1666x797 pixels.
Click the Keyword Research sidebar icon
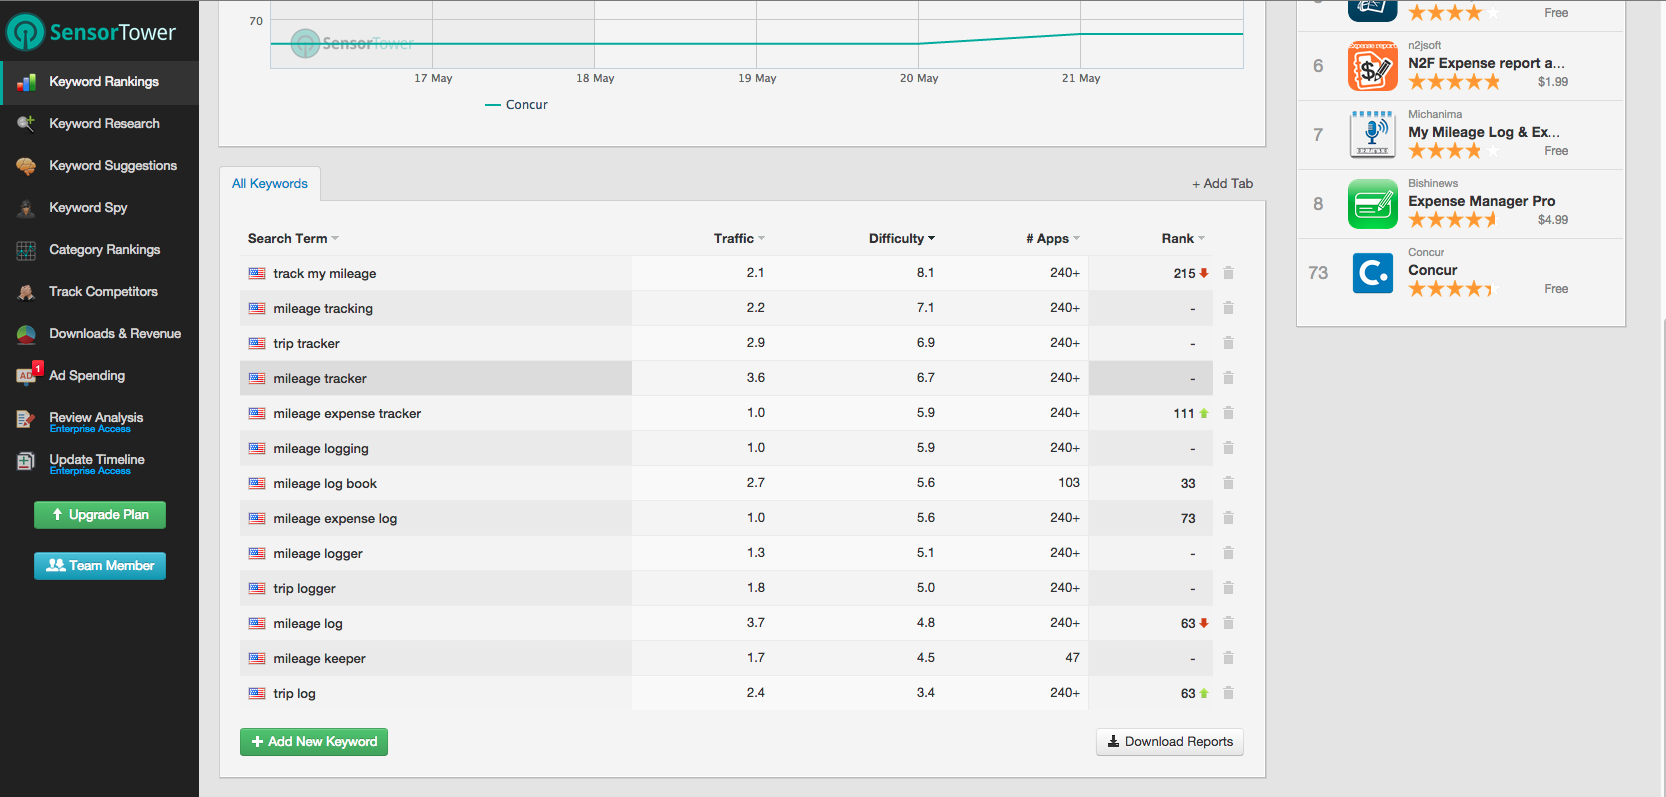[x=26, y=124]
